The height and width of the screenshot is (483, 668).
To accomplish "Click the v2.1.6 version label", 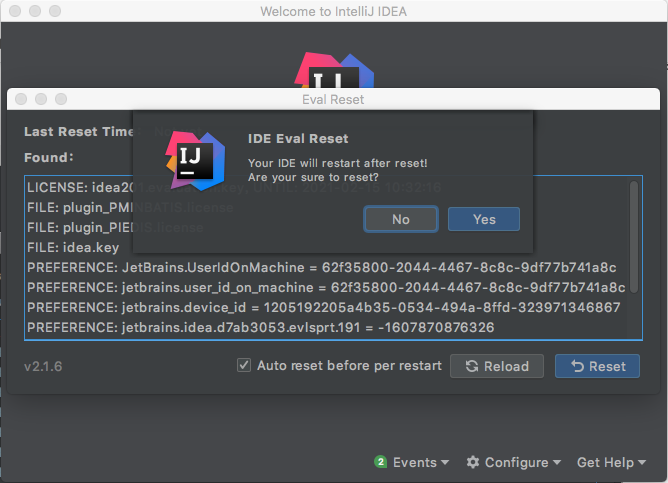I will click(43, 366).
